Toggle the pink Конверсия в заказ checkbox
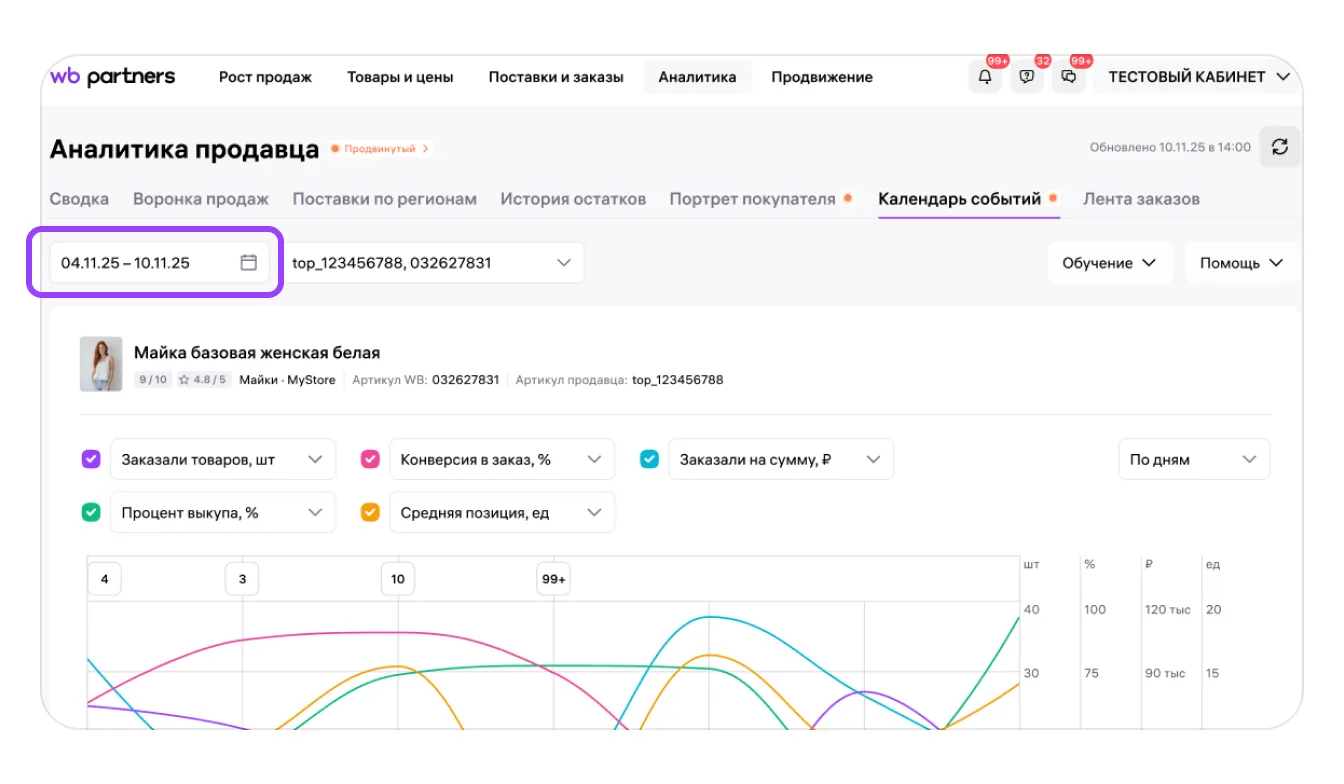Image resolution: width=1344 pixels, height=784 pixels. pos(370,460)
